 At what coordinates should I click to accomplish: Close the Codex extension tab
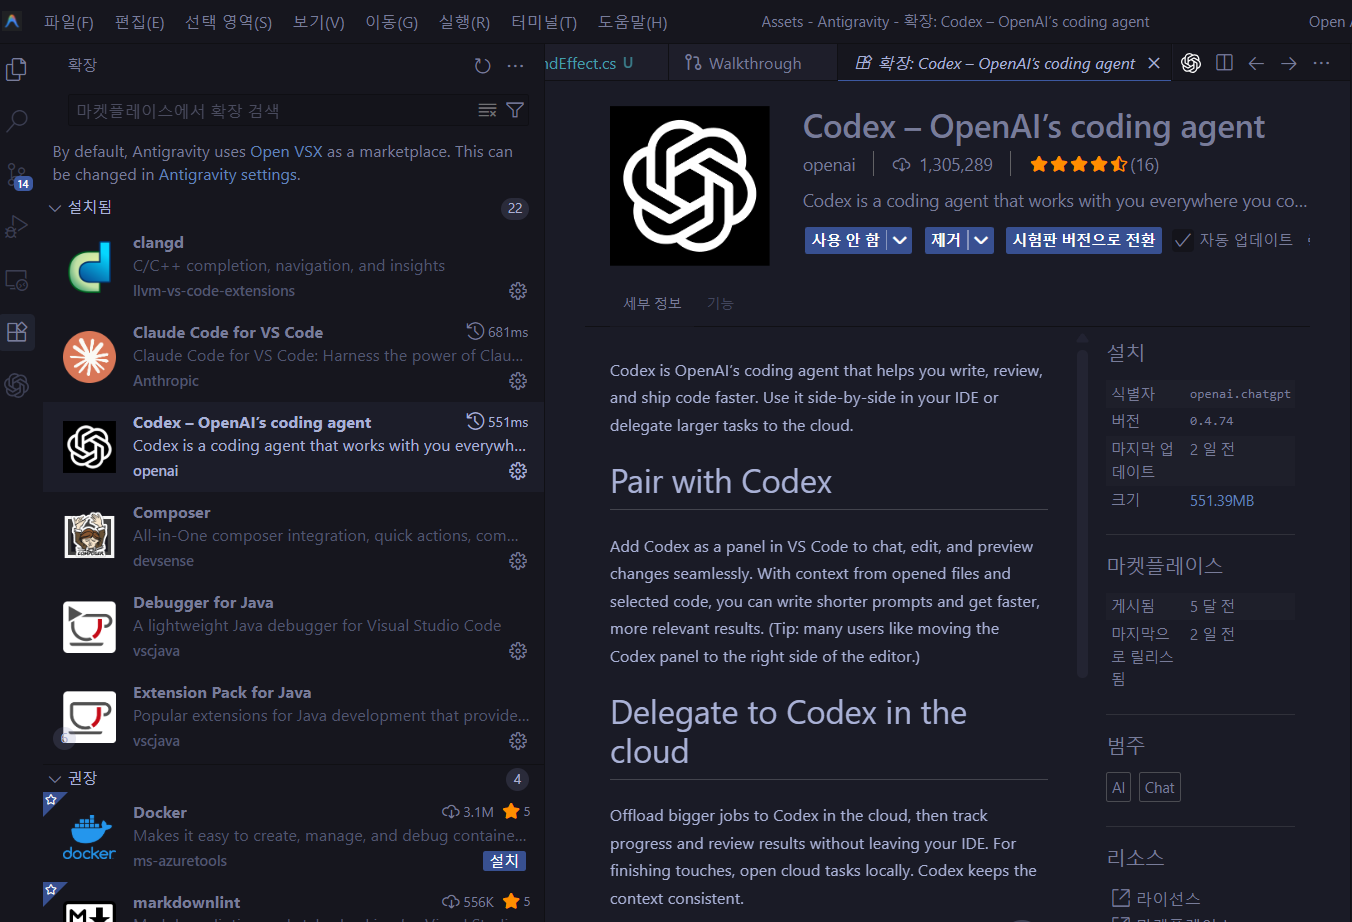(x=1154, y=63)
